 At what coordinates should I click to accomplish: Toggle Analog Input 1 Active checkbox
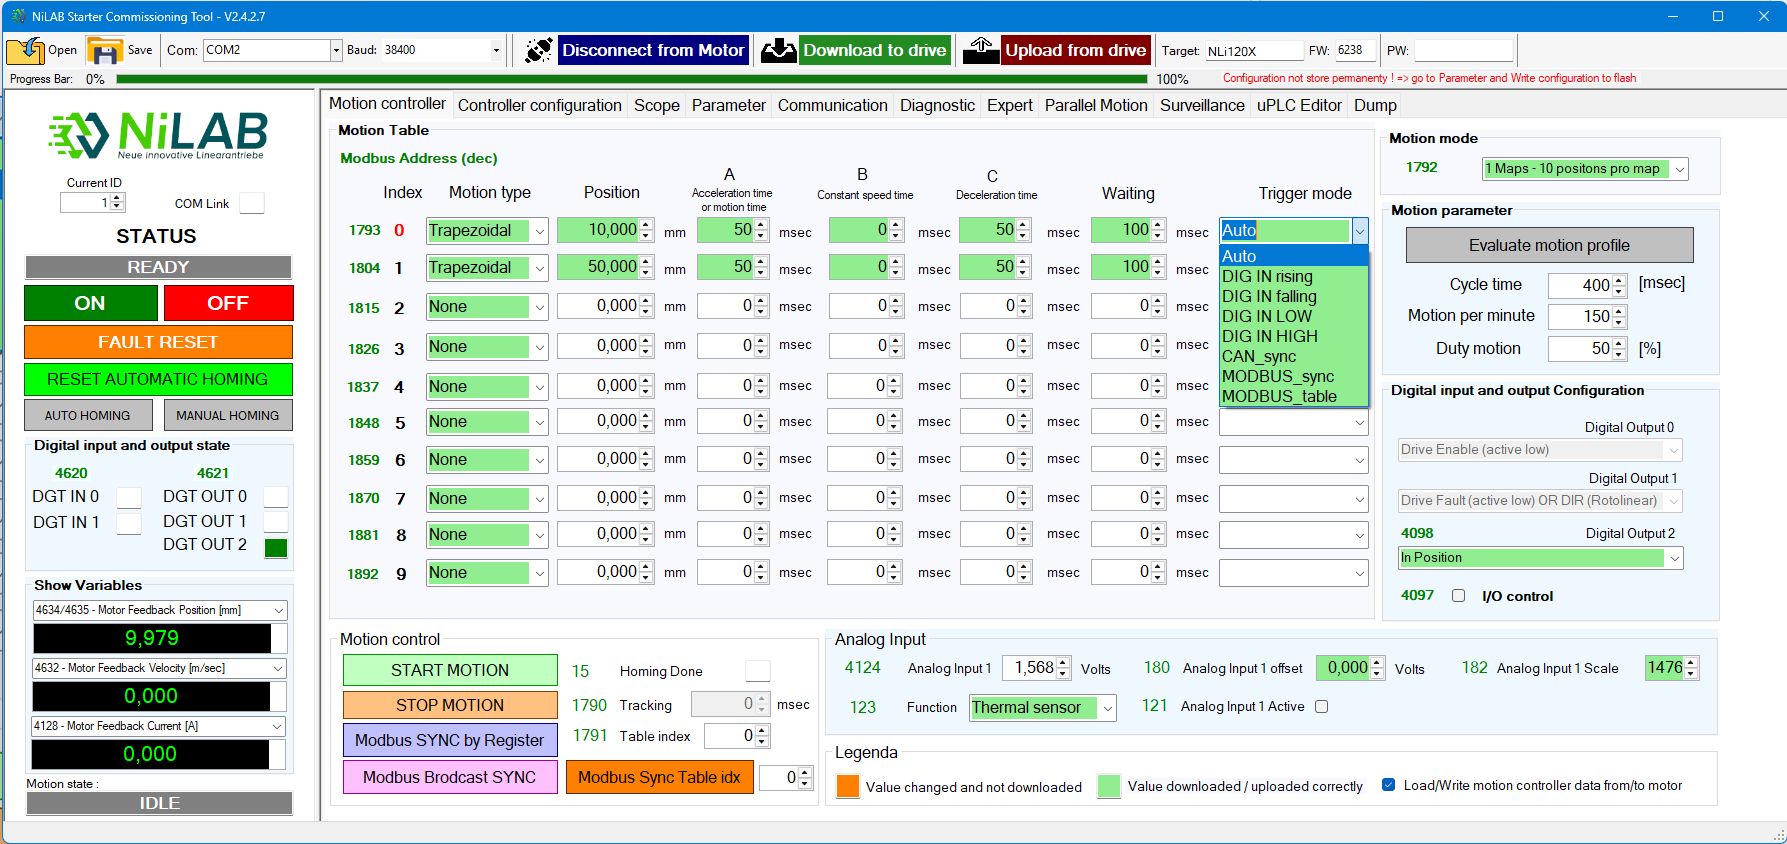point(1321,707)
